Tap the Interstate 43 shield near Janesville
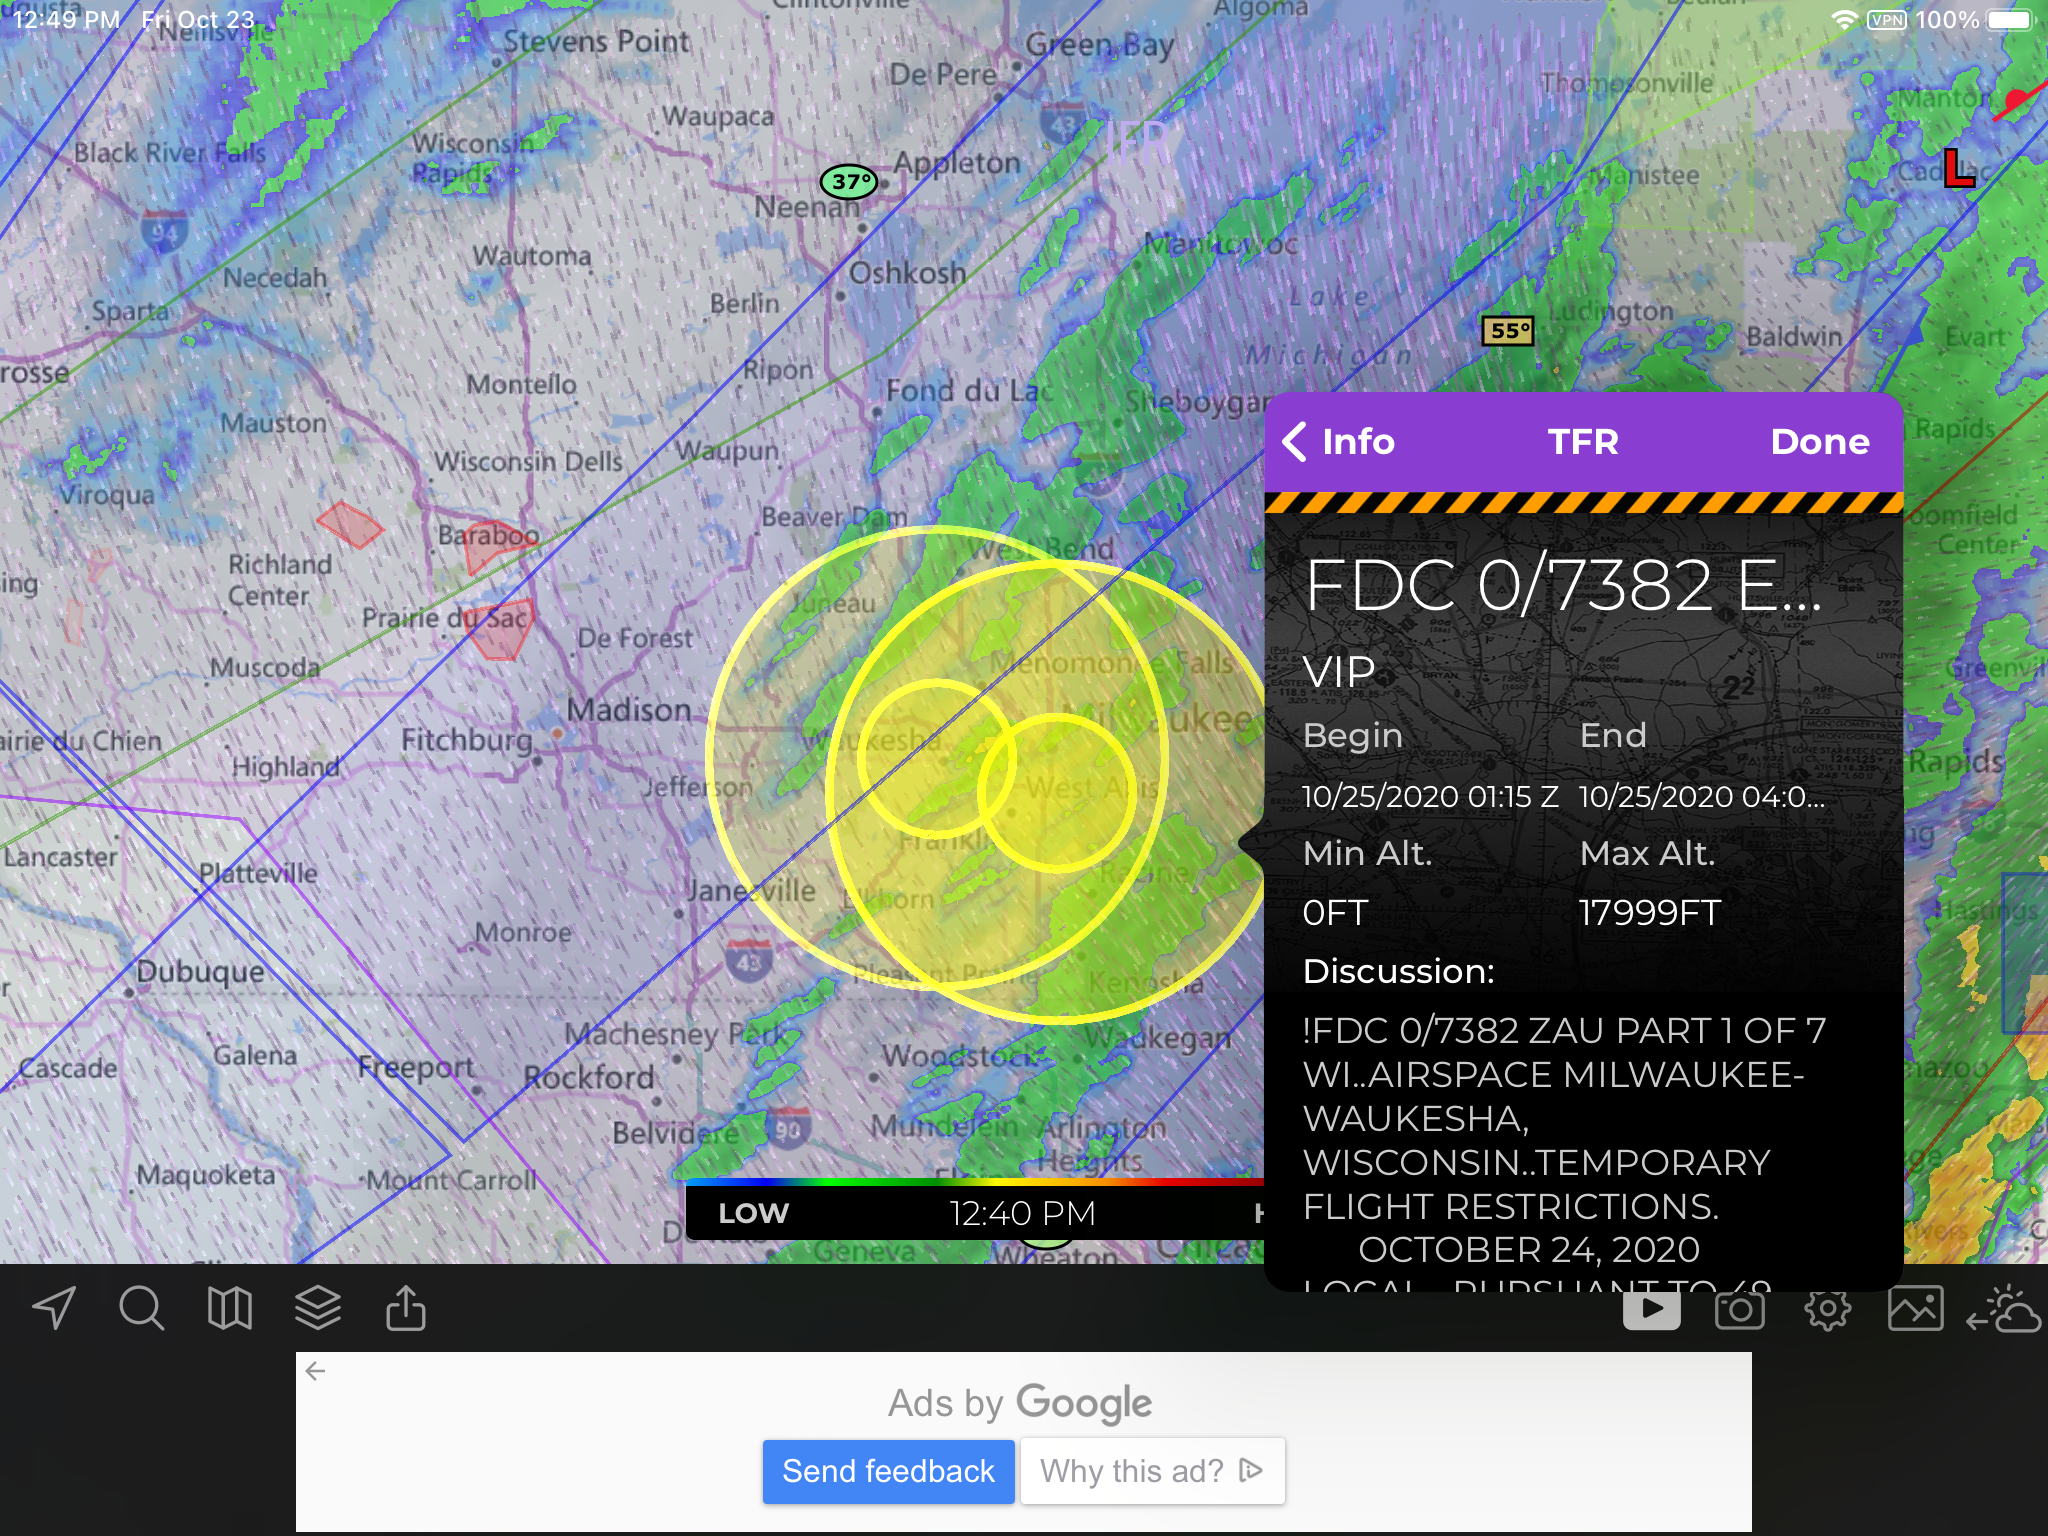 tap(749, 960)
